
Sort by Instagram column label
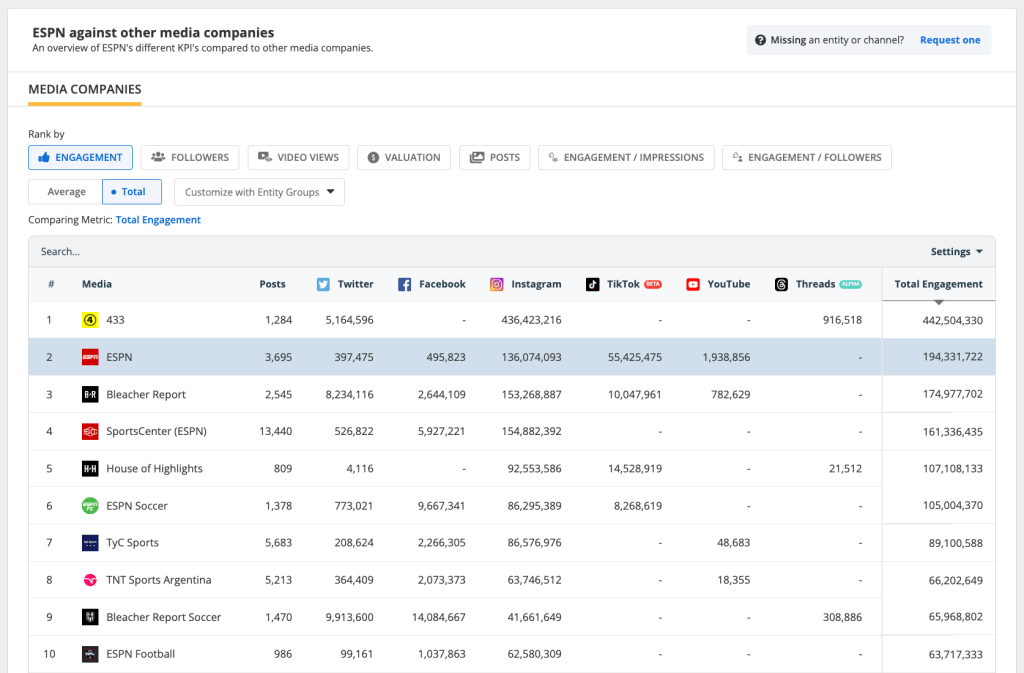[536, 284]
